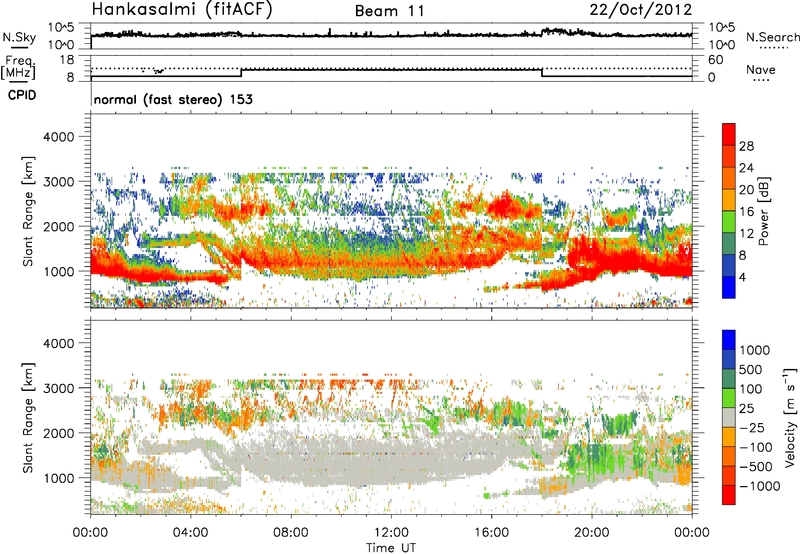
Task: Click the 16:00 time tick label
Action: 491,533
